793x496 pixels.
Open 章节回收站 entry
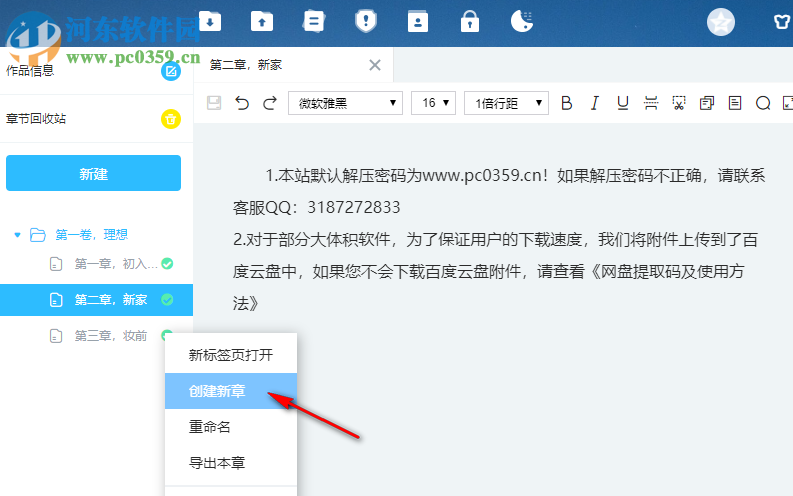[x=96, y=119]
